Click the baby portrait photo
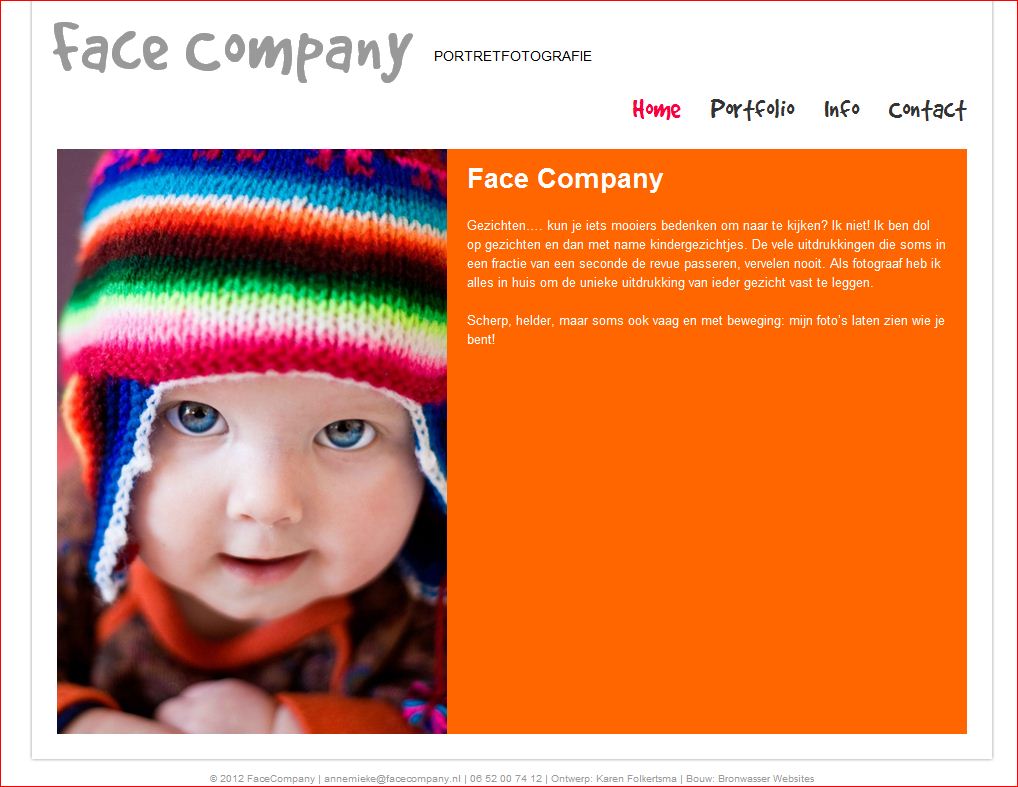The height and width of the screenshot is (787, 1018). tap(252, 442)
